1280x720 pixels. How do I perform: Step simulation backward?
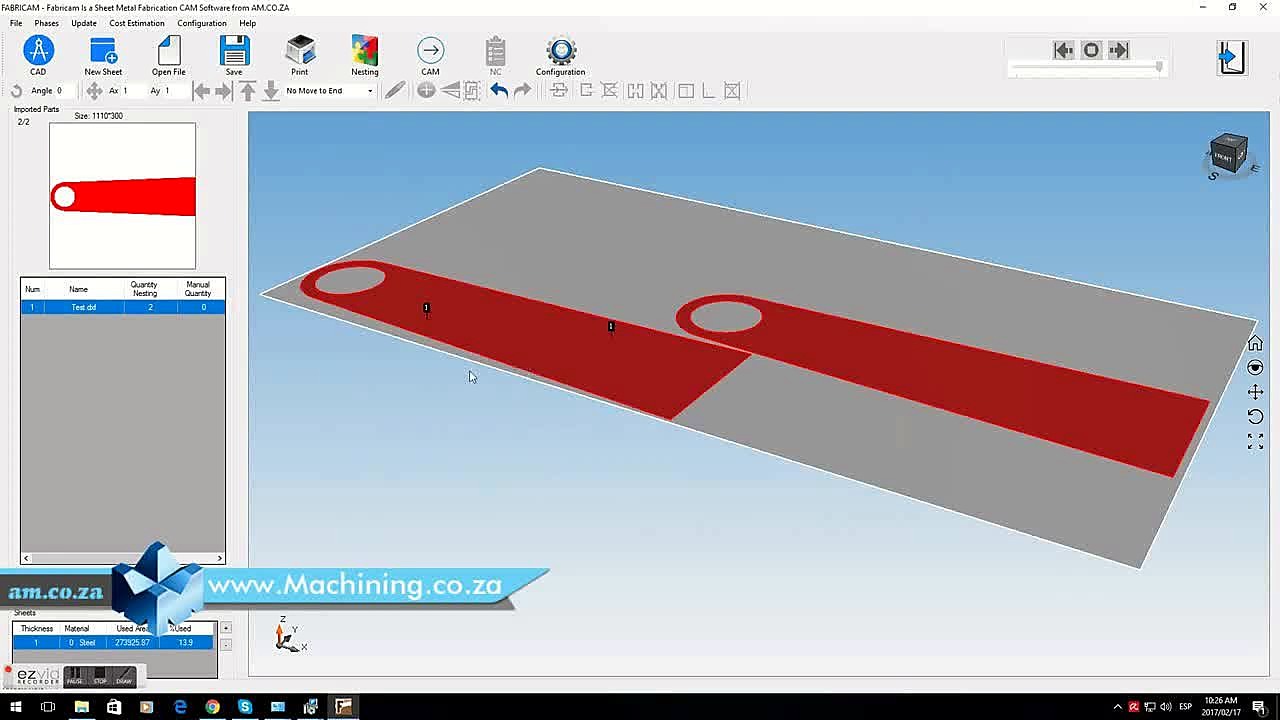coord(1064,50)
